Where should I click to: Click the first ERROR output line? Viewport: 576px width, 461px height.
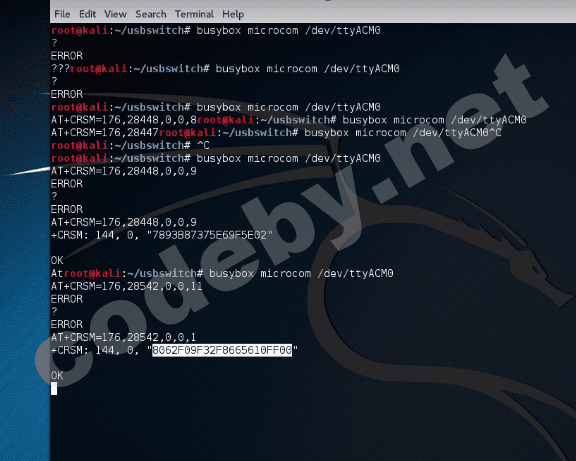click(x=67, y=56)
